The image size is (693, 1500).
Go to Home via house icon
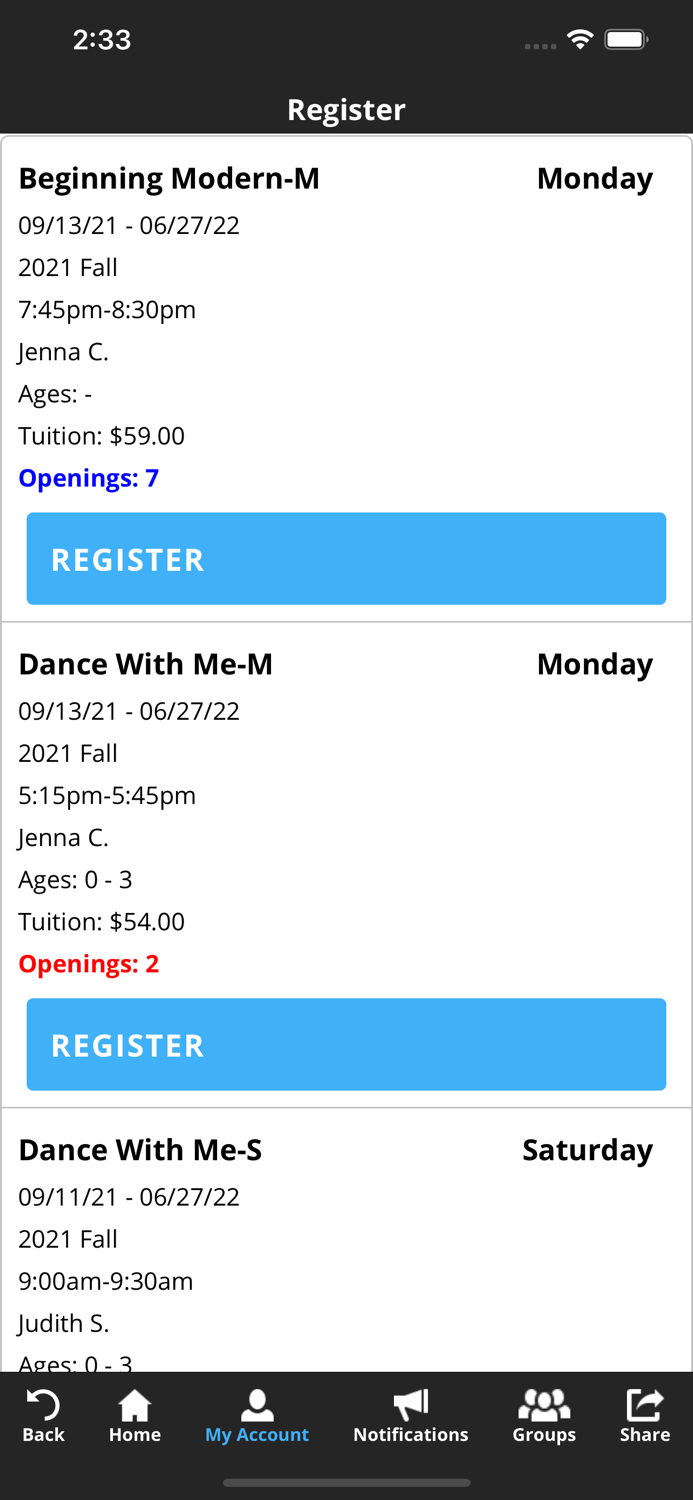[x=135, y=1406]
